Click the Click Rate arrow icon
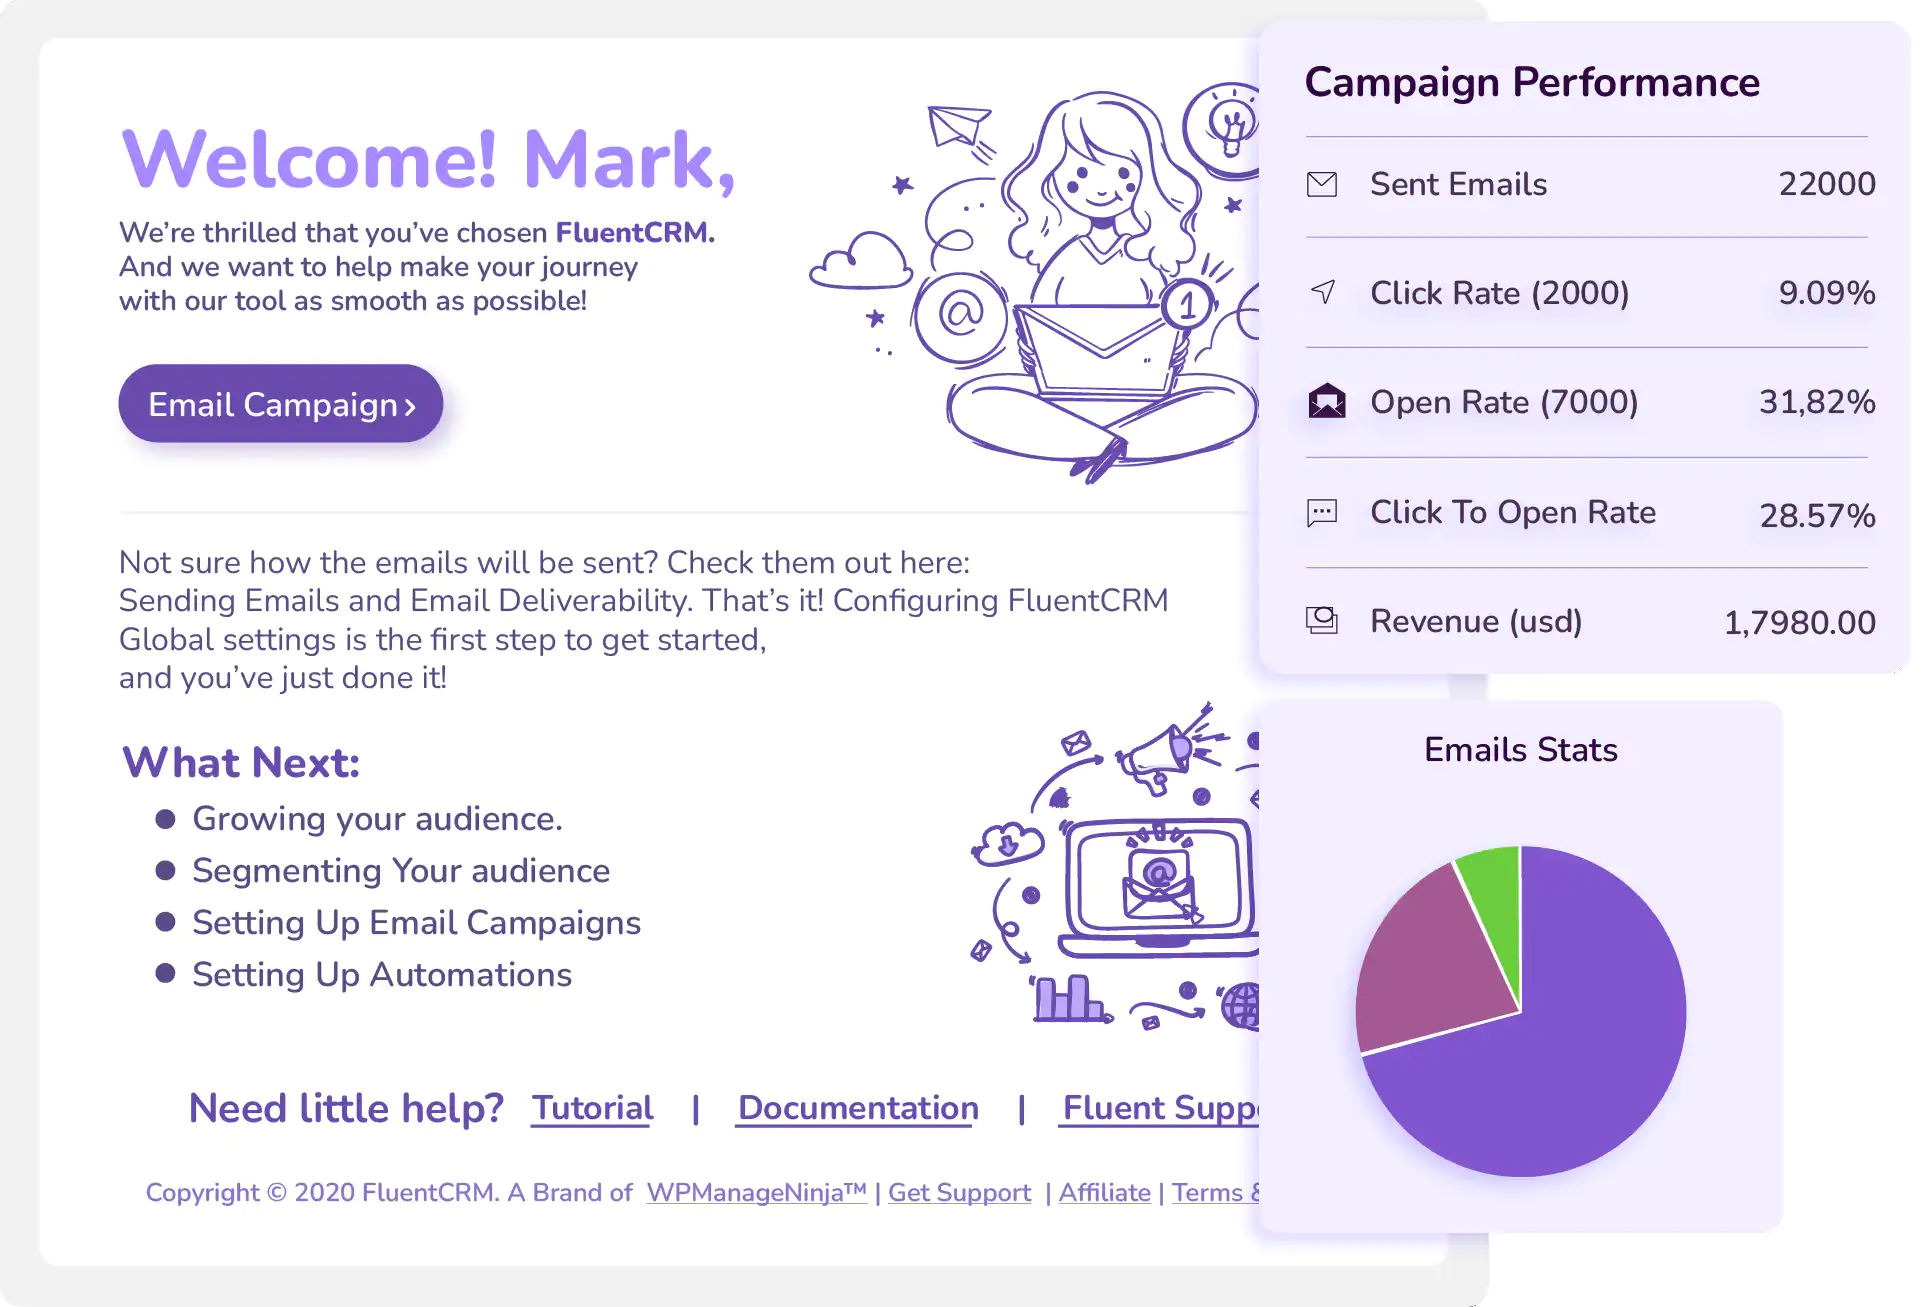This screenshot has width=1931, height=1307. [1323, 292]
